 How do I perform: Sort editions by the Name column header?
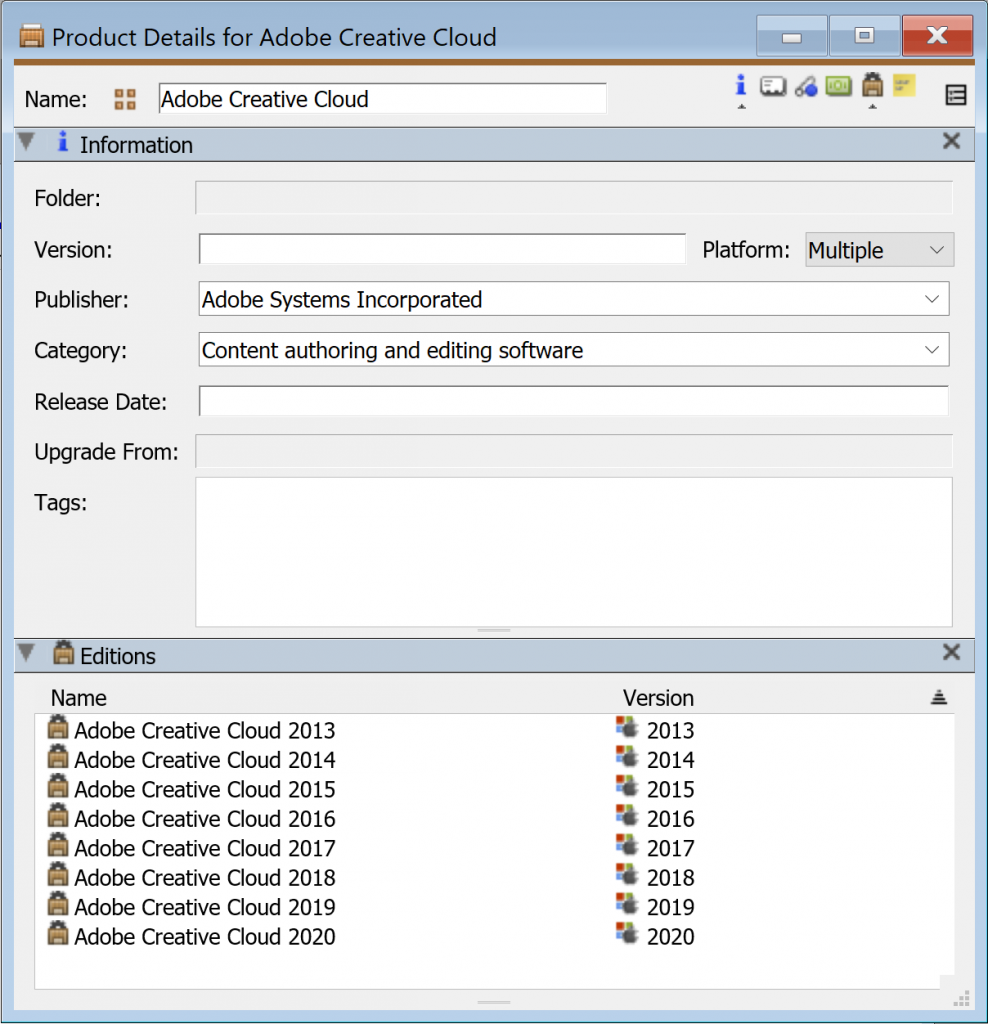coord(79,698)
